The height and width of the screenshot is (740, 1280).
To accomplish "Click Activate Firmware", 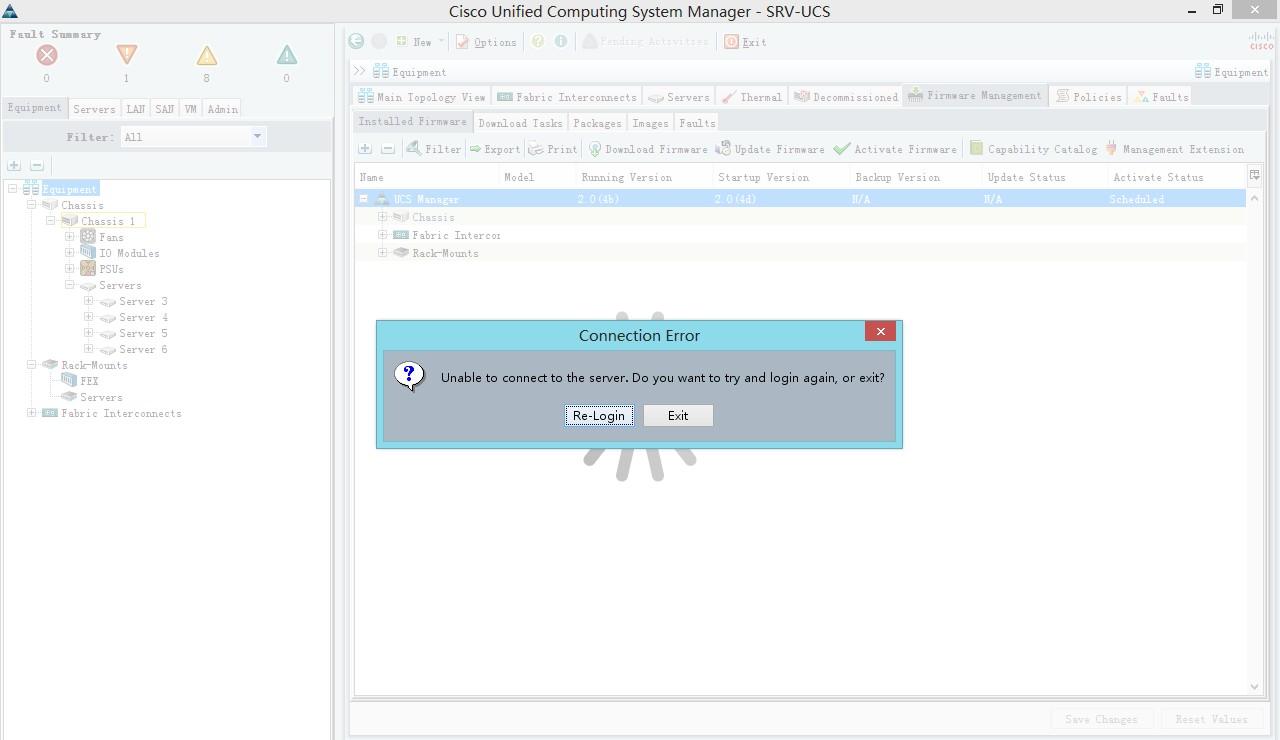I will pos(896,149).
